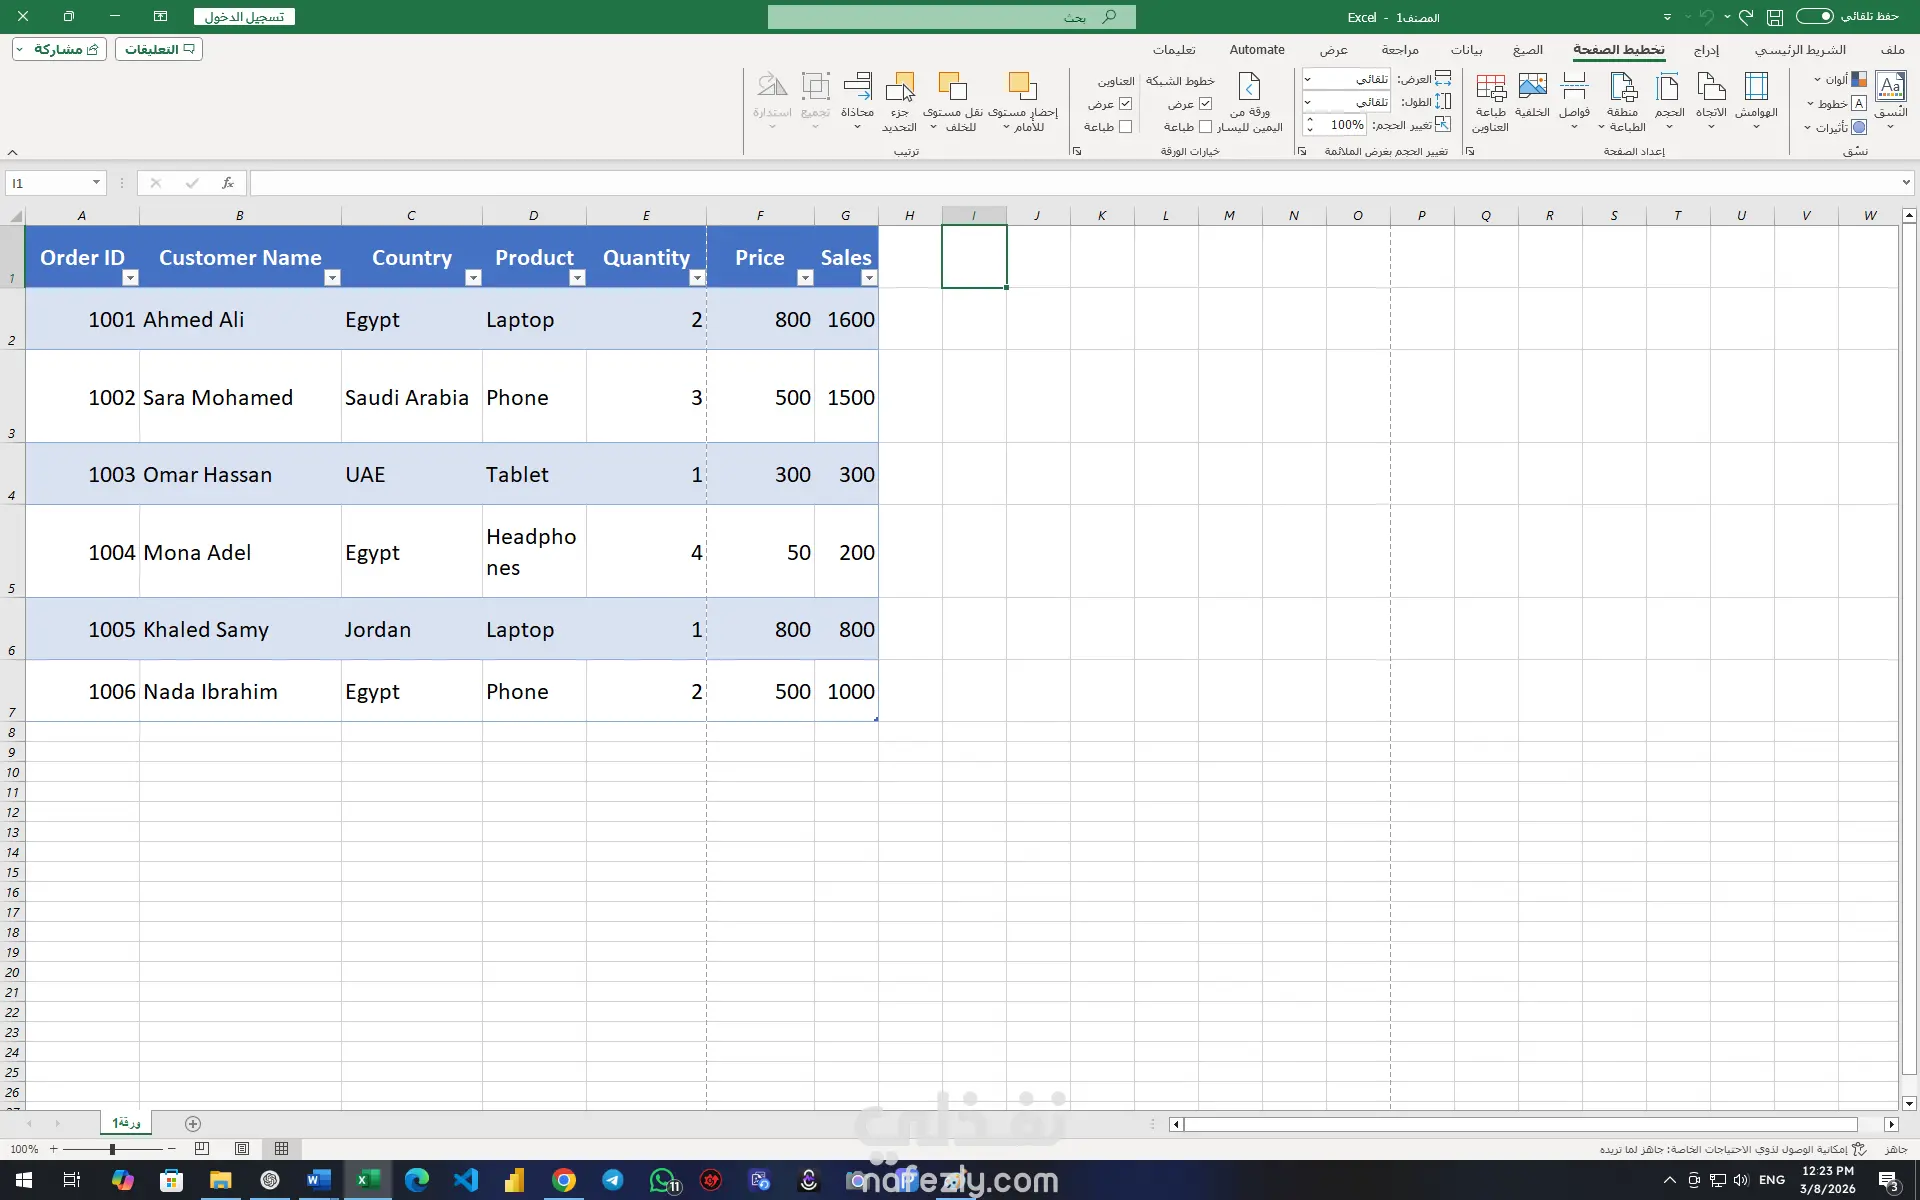Toggle the AutoSave (حفظ تلقائي) switch

tap(1815, 16)
